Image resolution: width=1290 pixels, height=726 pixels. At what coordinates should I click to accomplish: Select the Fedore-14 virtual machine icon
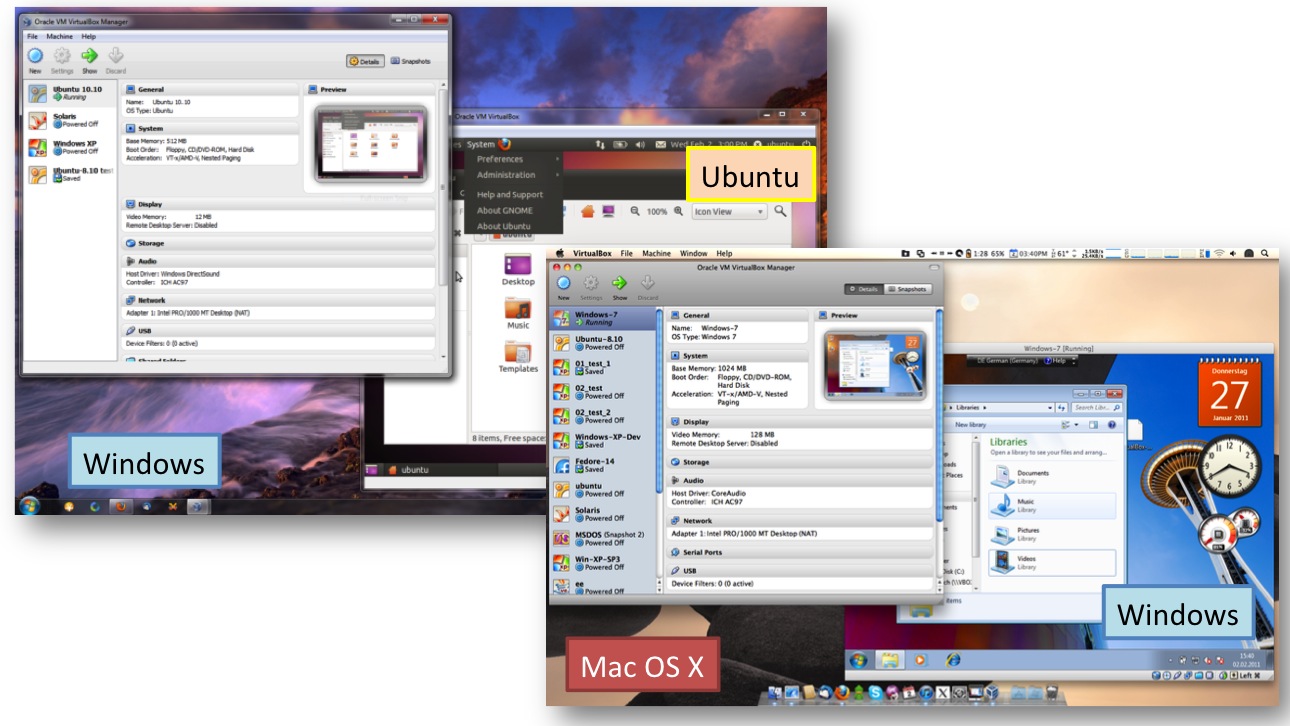(562, 466)
